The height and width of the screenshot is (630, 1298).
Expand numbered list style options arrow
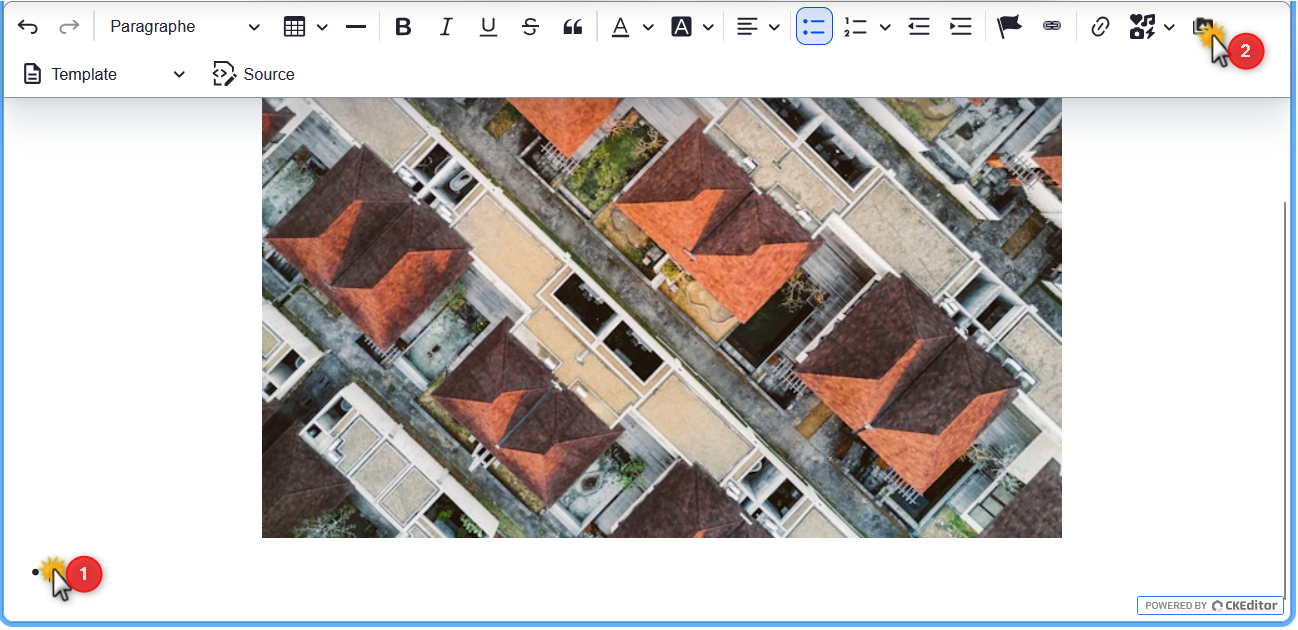tap(885, 27)
